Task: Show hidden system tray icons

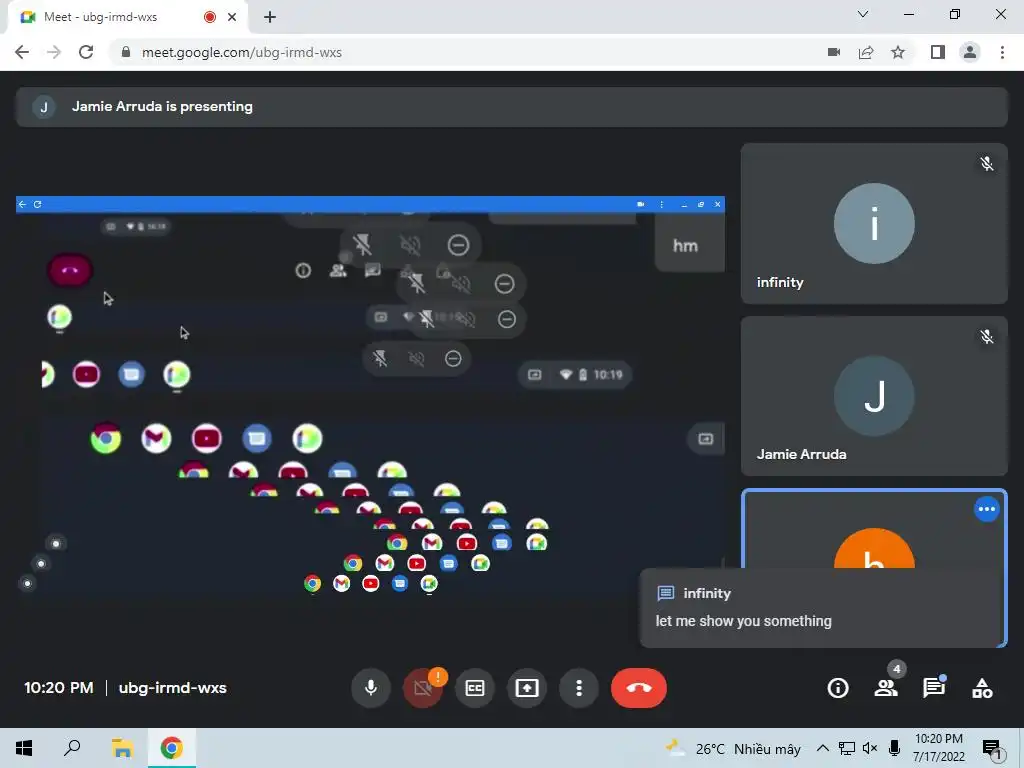Action: (823, 748)
